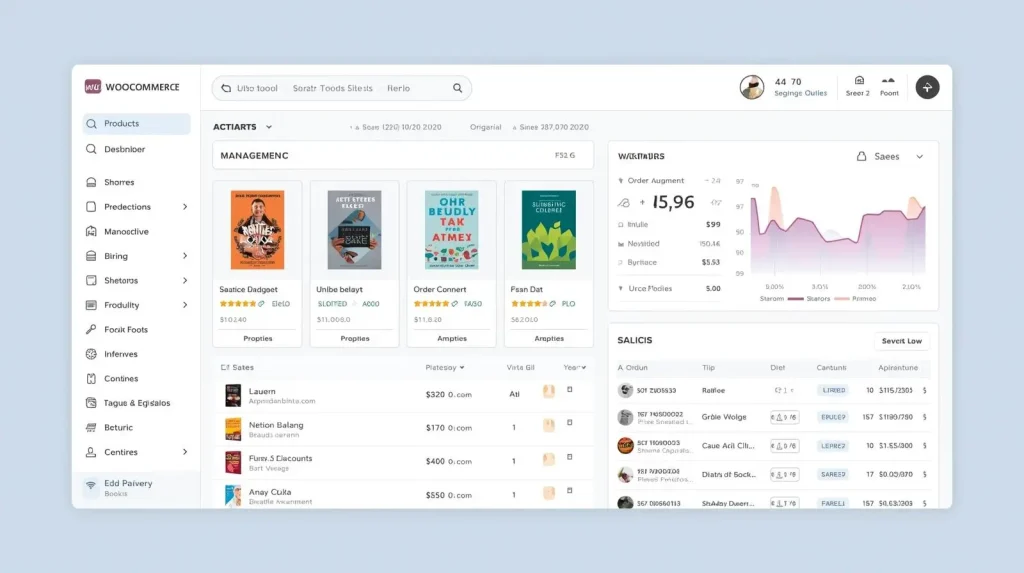The width and height of the screenshot is (1024, 573).
Task: Click the back arrow icon in search bar
Action: (226, 88)
